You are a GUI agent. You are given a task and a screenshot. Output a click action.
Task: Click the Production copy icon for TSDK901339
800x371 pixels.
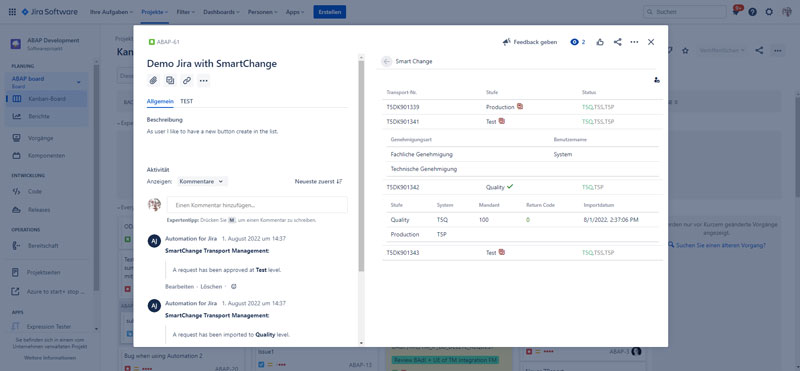click(520, 107)
